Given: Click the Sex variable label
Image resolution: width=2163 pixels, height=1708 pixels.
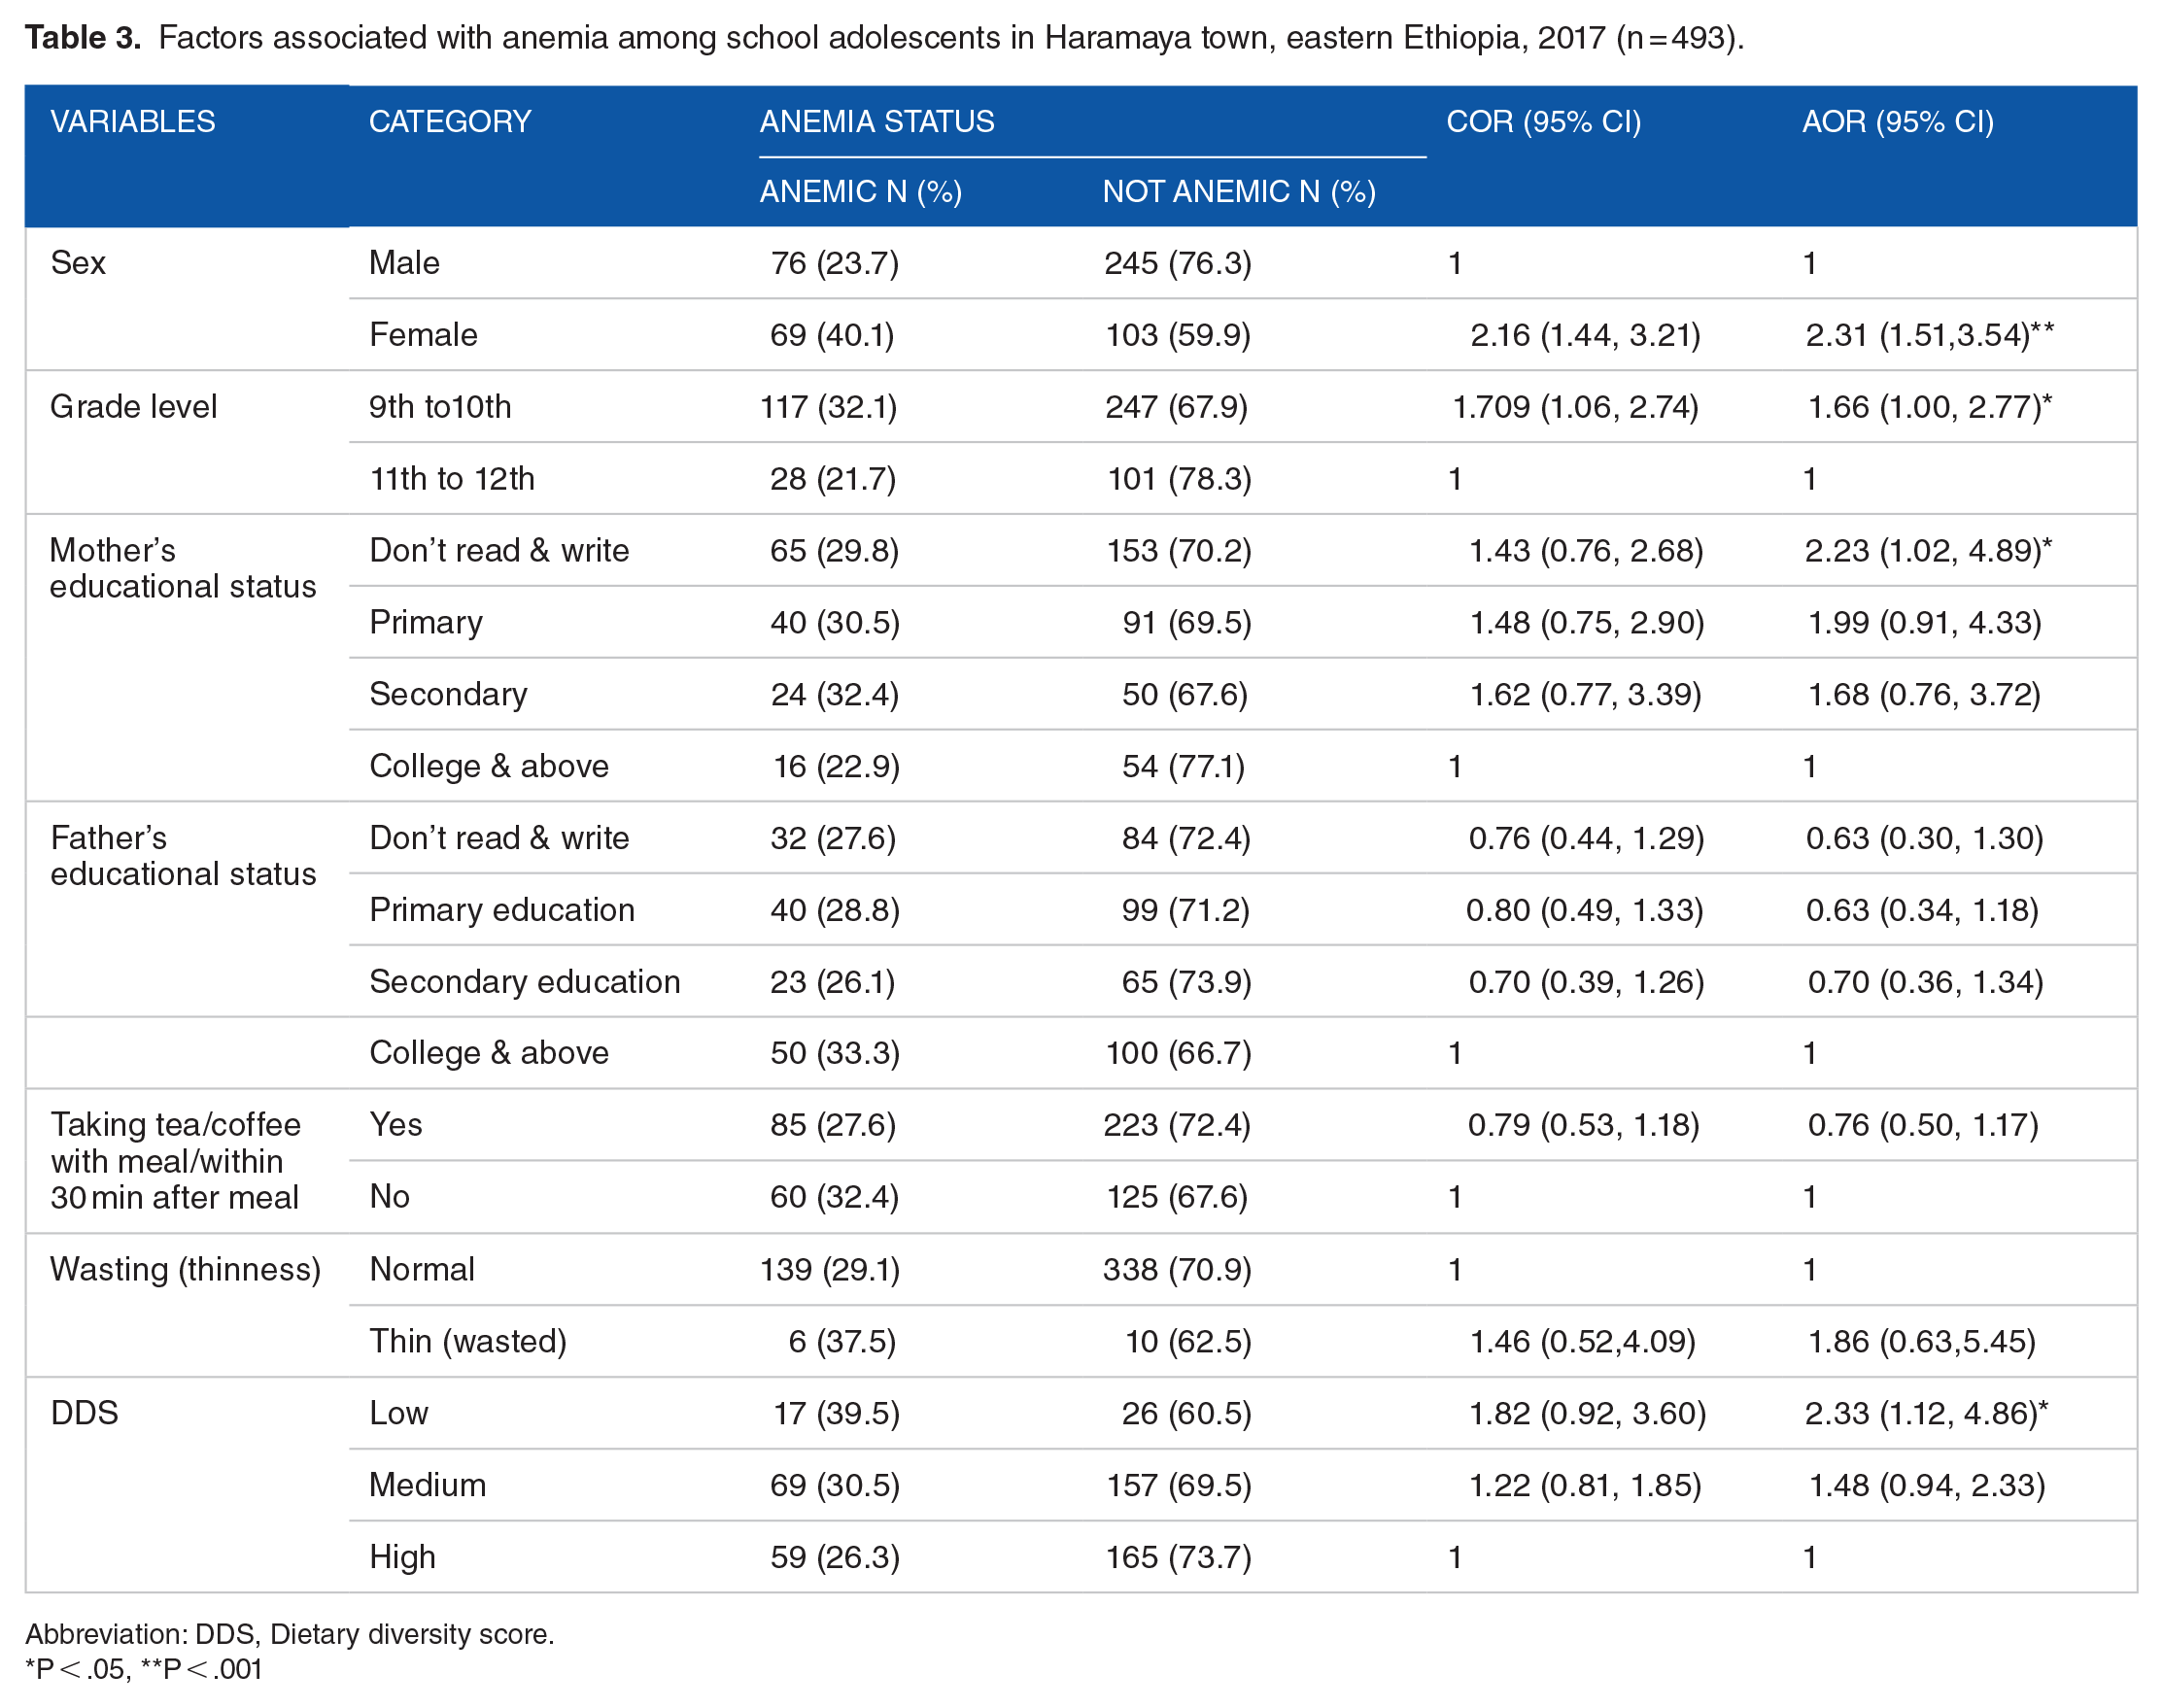Looking at the screenshot, I should [x=78, y=263].
